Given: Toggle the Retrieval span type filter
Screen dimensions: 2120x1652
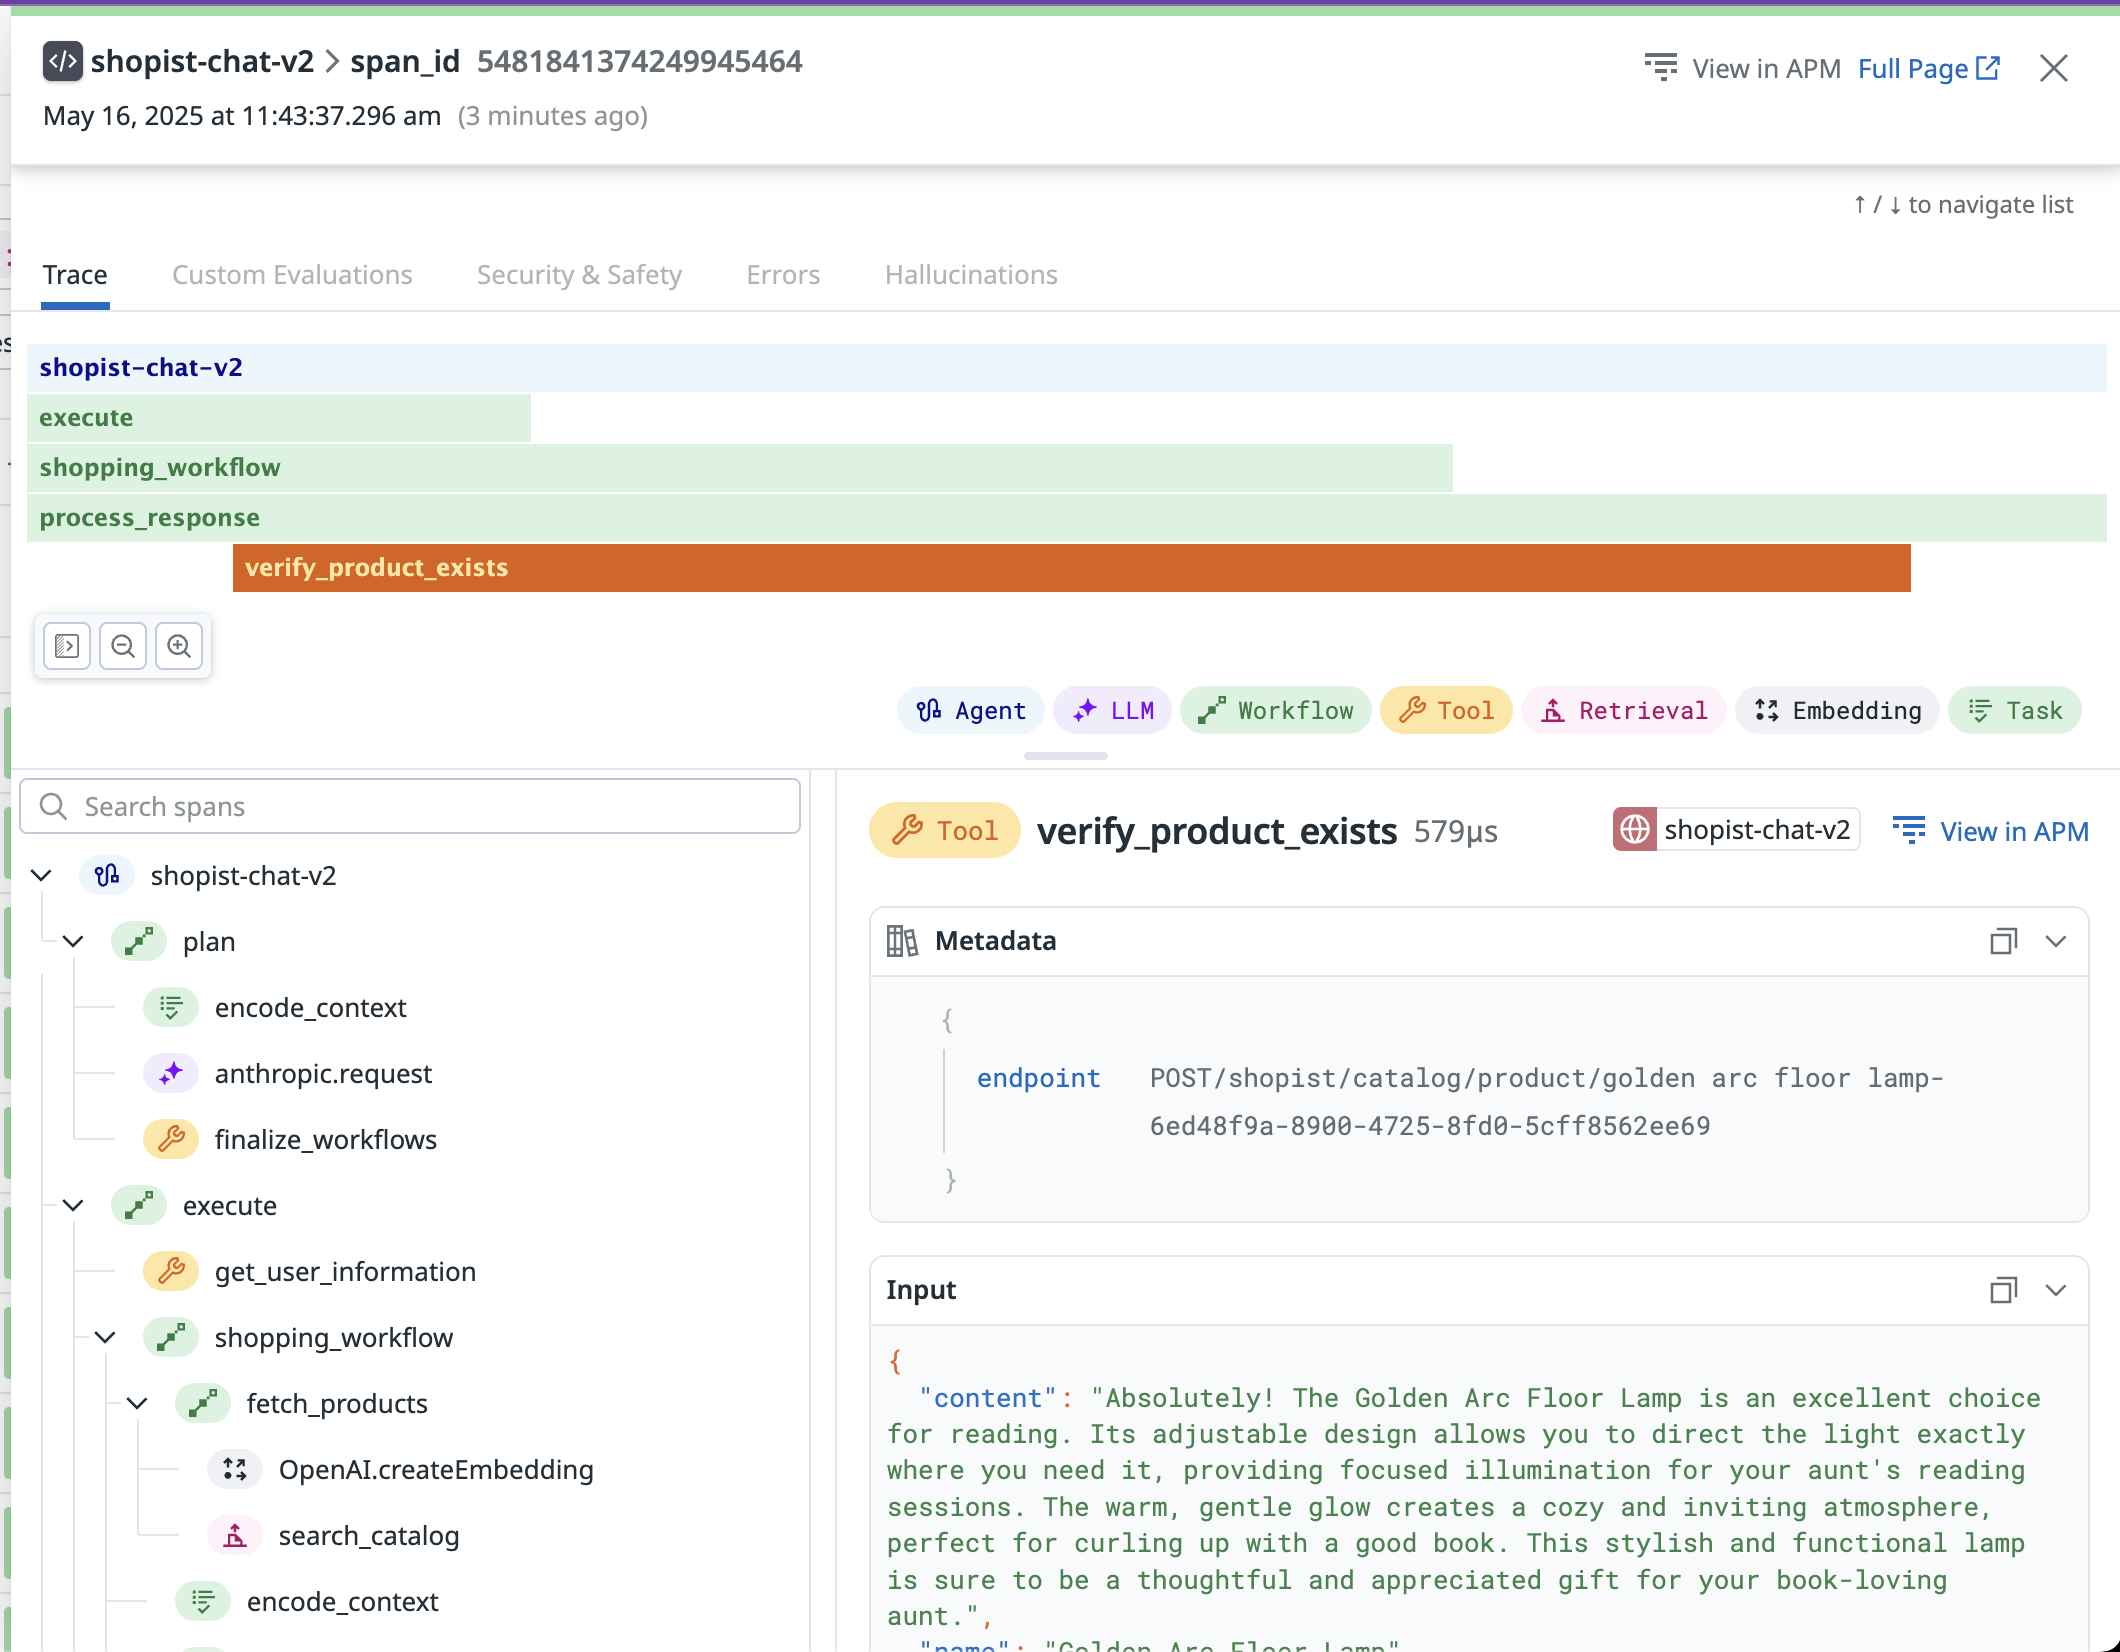Looking at the screenshot, I should pos(1624,710).
